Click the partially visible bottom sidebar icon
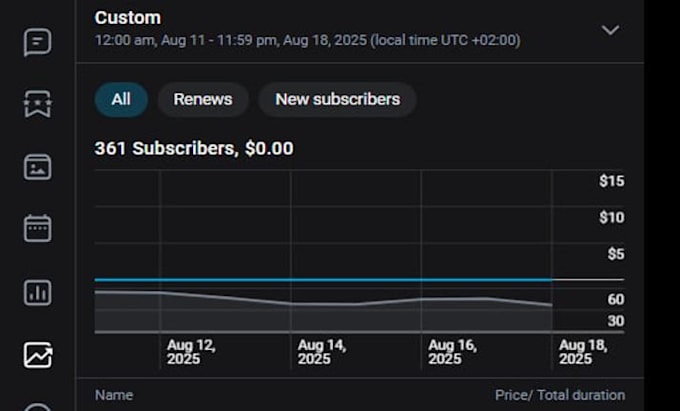Screen dimensions: 680x411 click(x=37, y=407)
